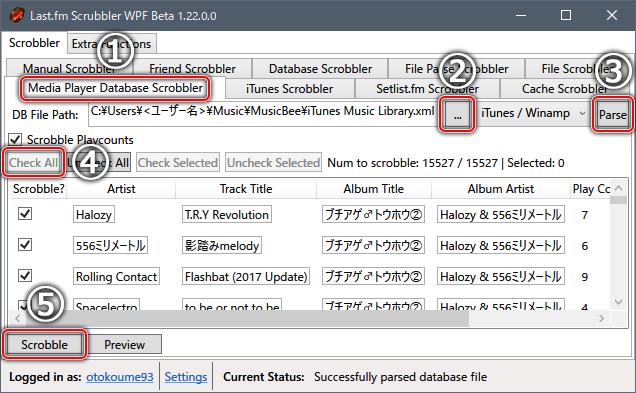This screenshot has width=636, height=393.
Task: Uncheck scrobble box for Flashbat (2017 Update)
Action: (25, 276)
